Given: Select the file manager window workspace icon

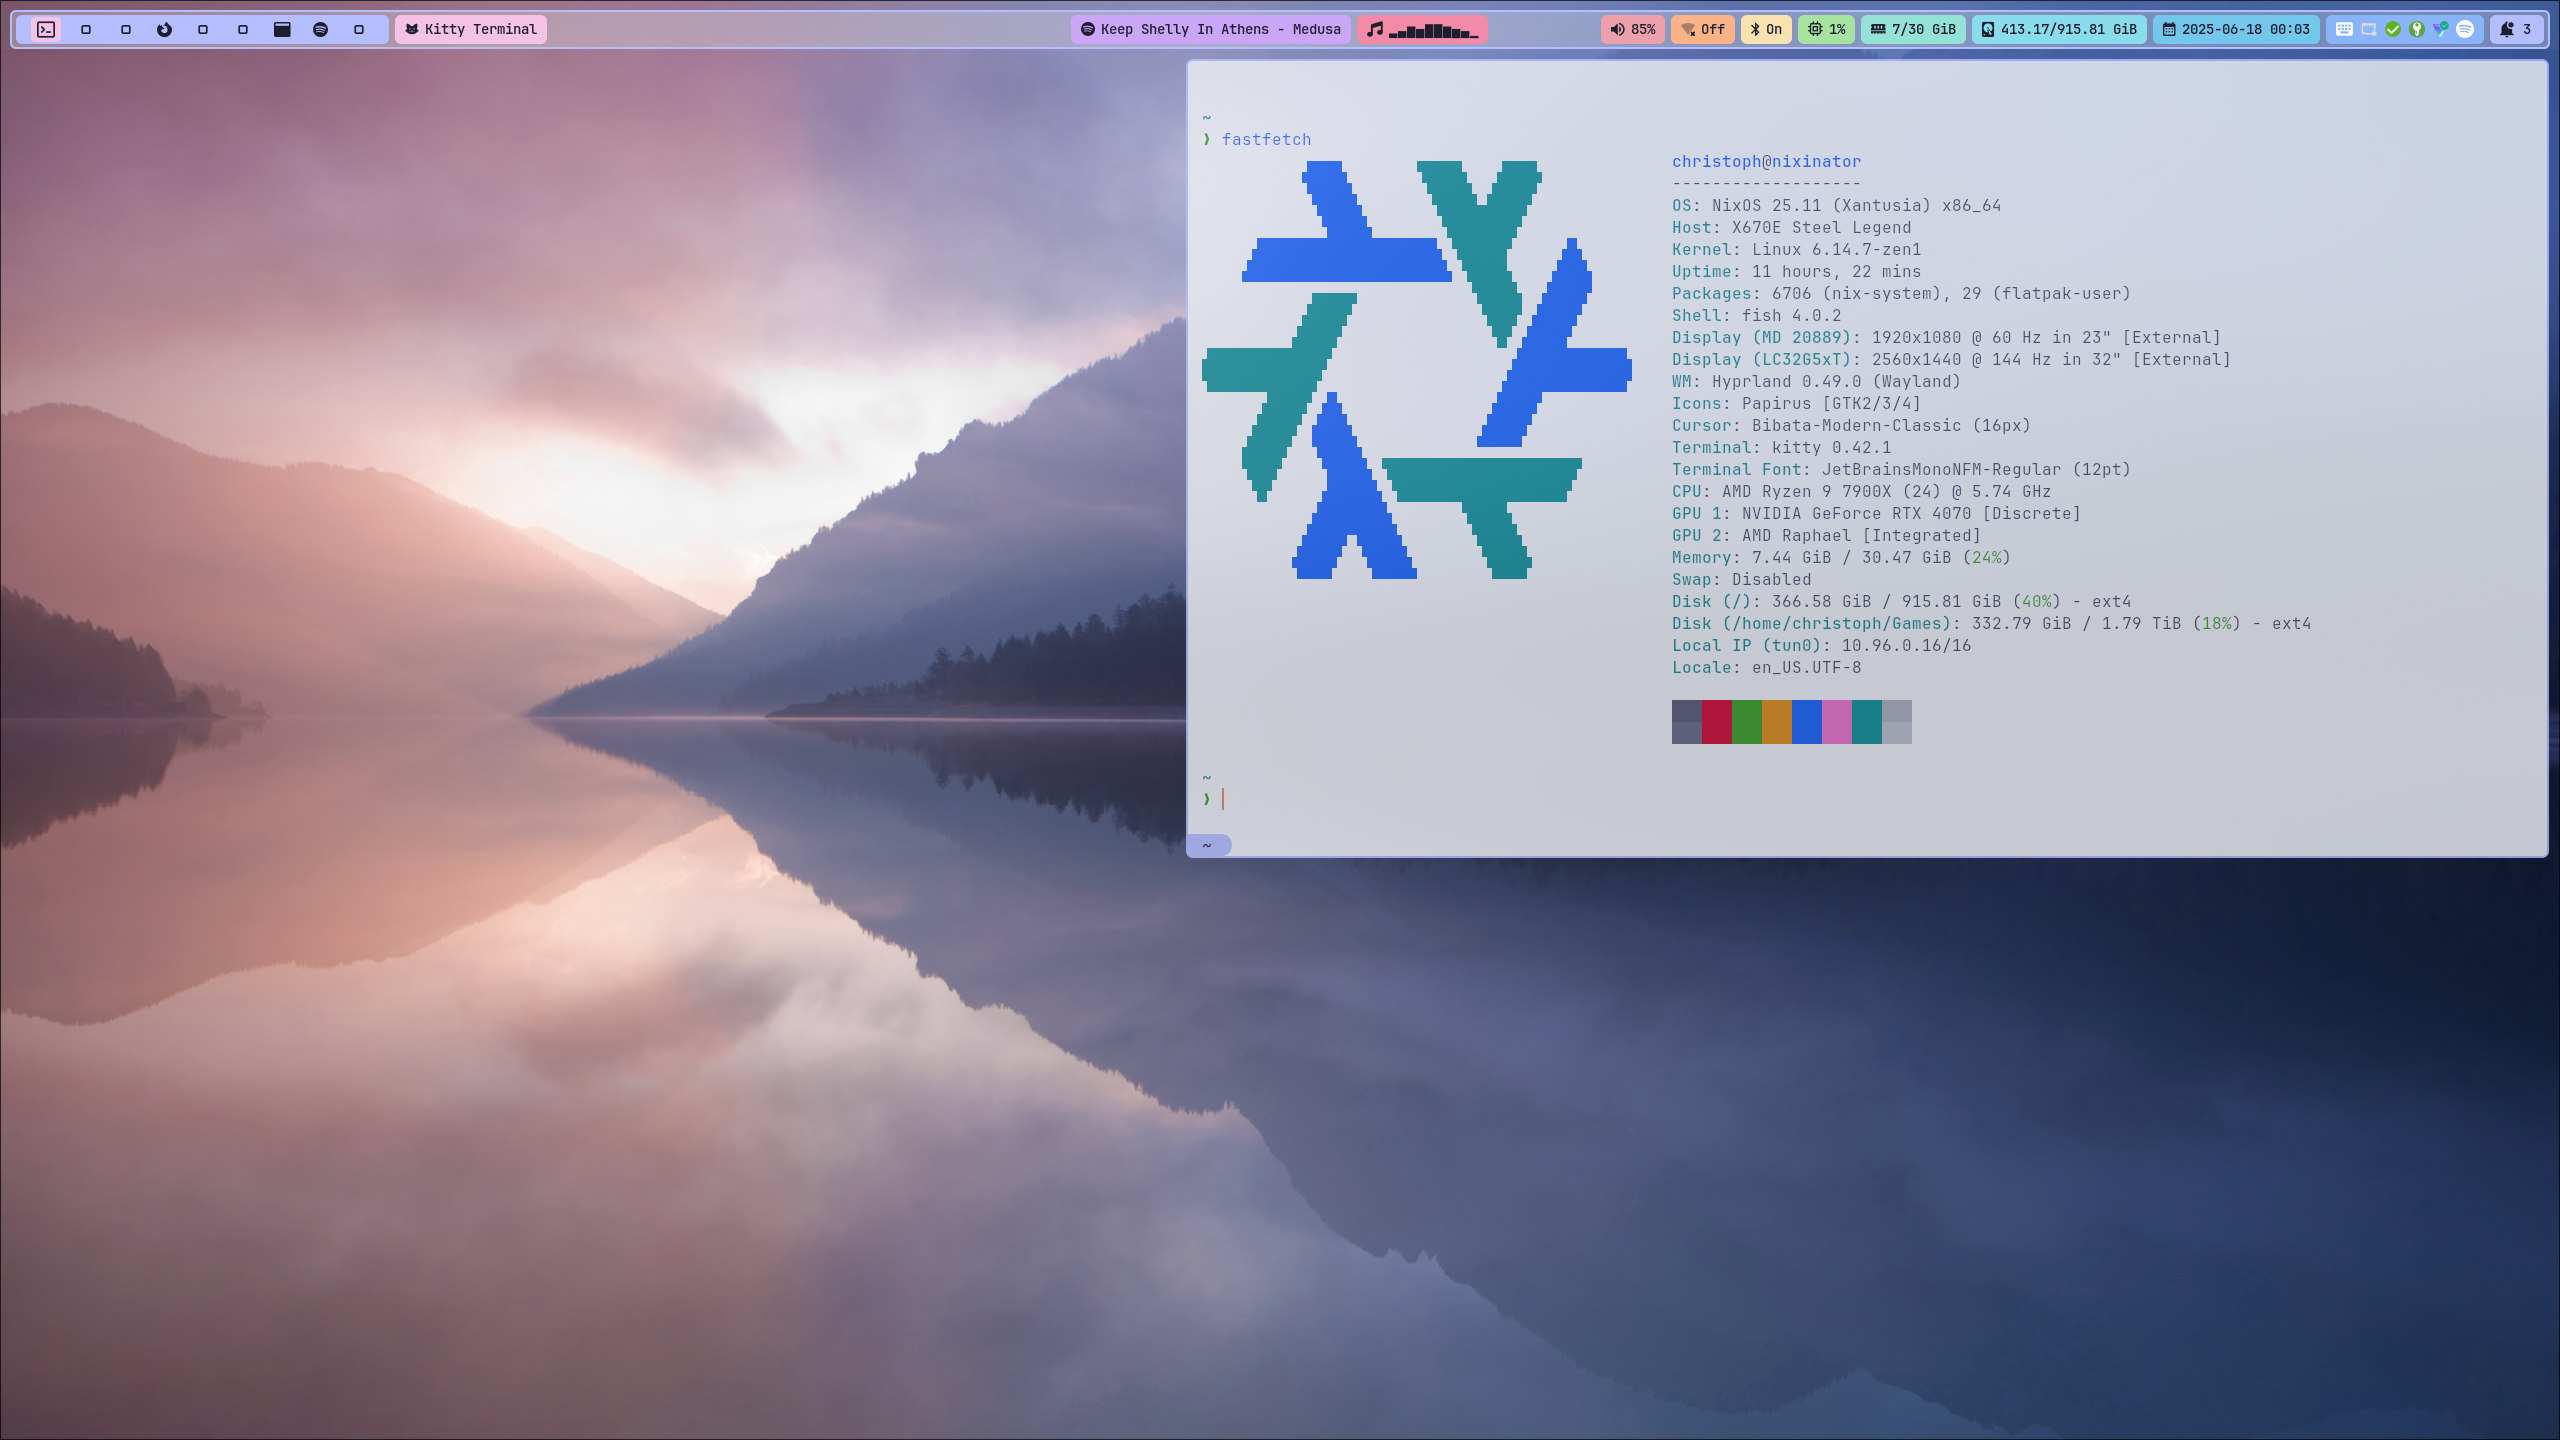Looking at the screenshot, I should (x=282, y=29).
